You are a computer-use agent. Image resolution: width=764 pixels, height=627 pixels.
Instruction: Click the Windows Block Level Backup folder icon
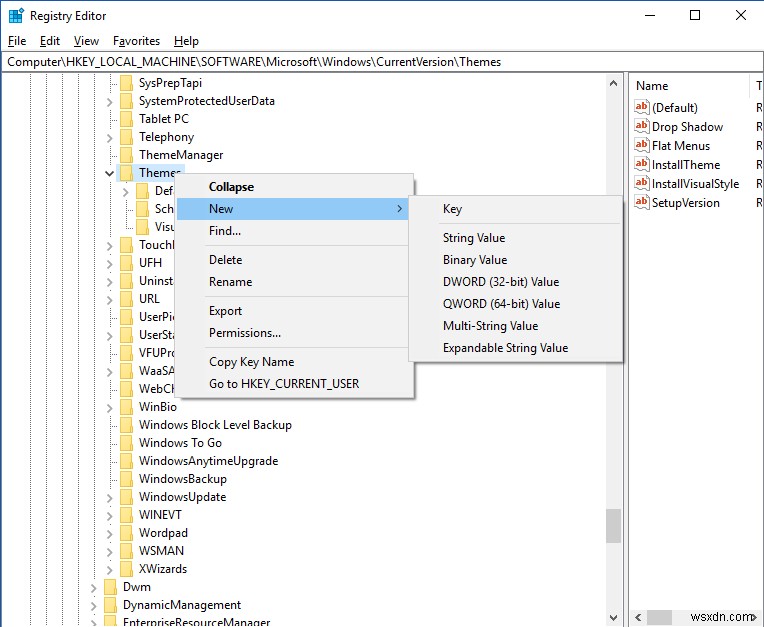click(x=126, y=425)
